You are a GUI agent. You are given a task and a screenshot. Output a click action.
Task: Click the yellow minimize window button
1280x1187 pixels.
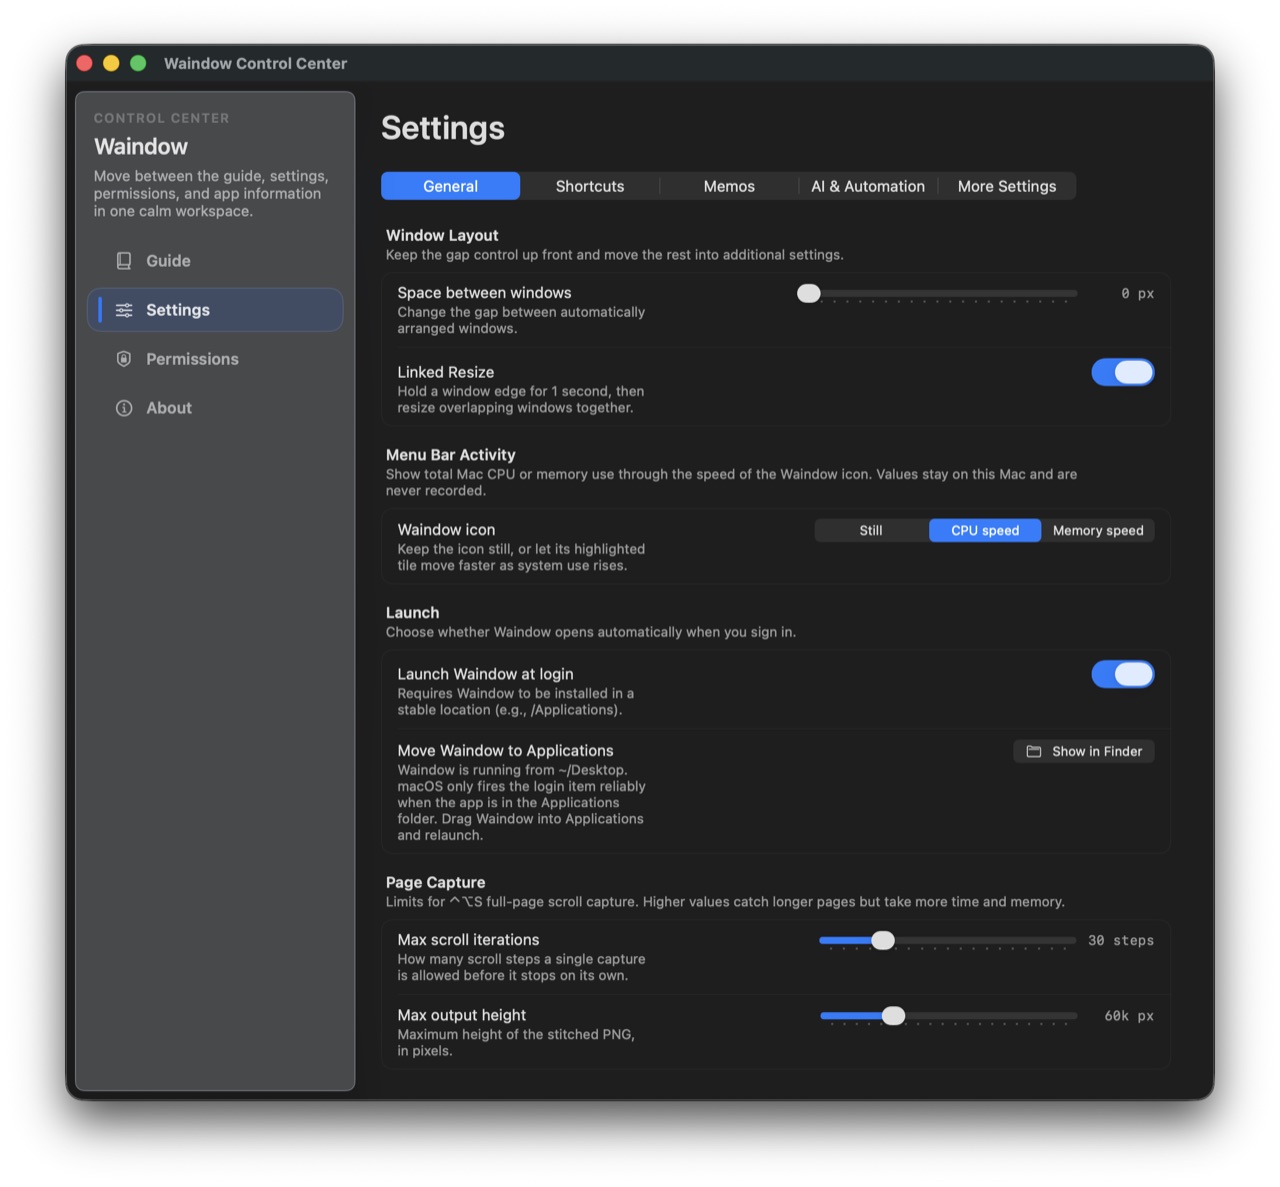pyautogui.click(x=111, y=63)
